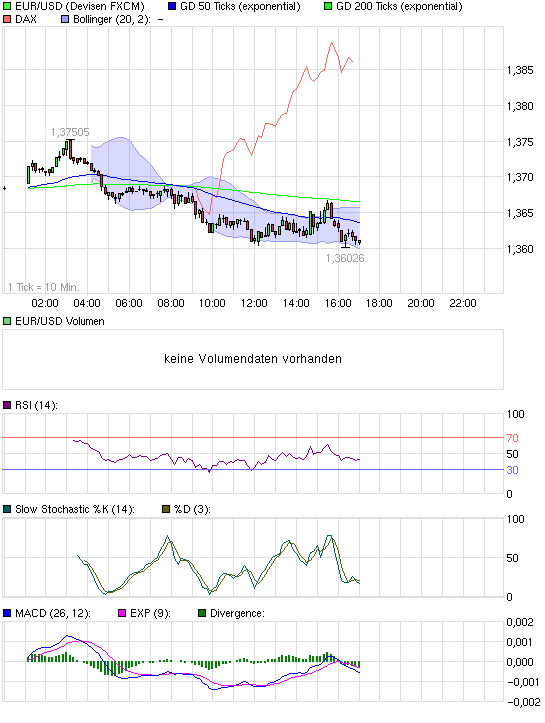Click the green GD 200 Ticks swatch
Screen dimensions: 545x723
point(328,6)
